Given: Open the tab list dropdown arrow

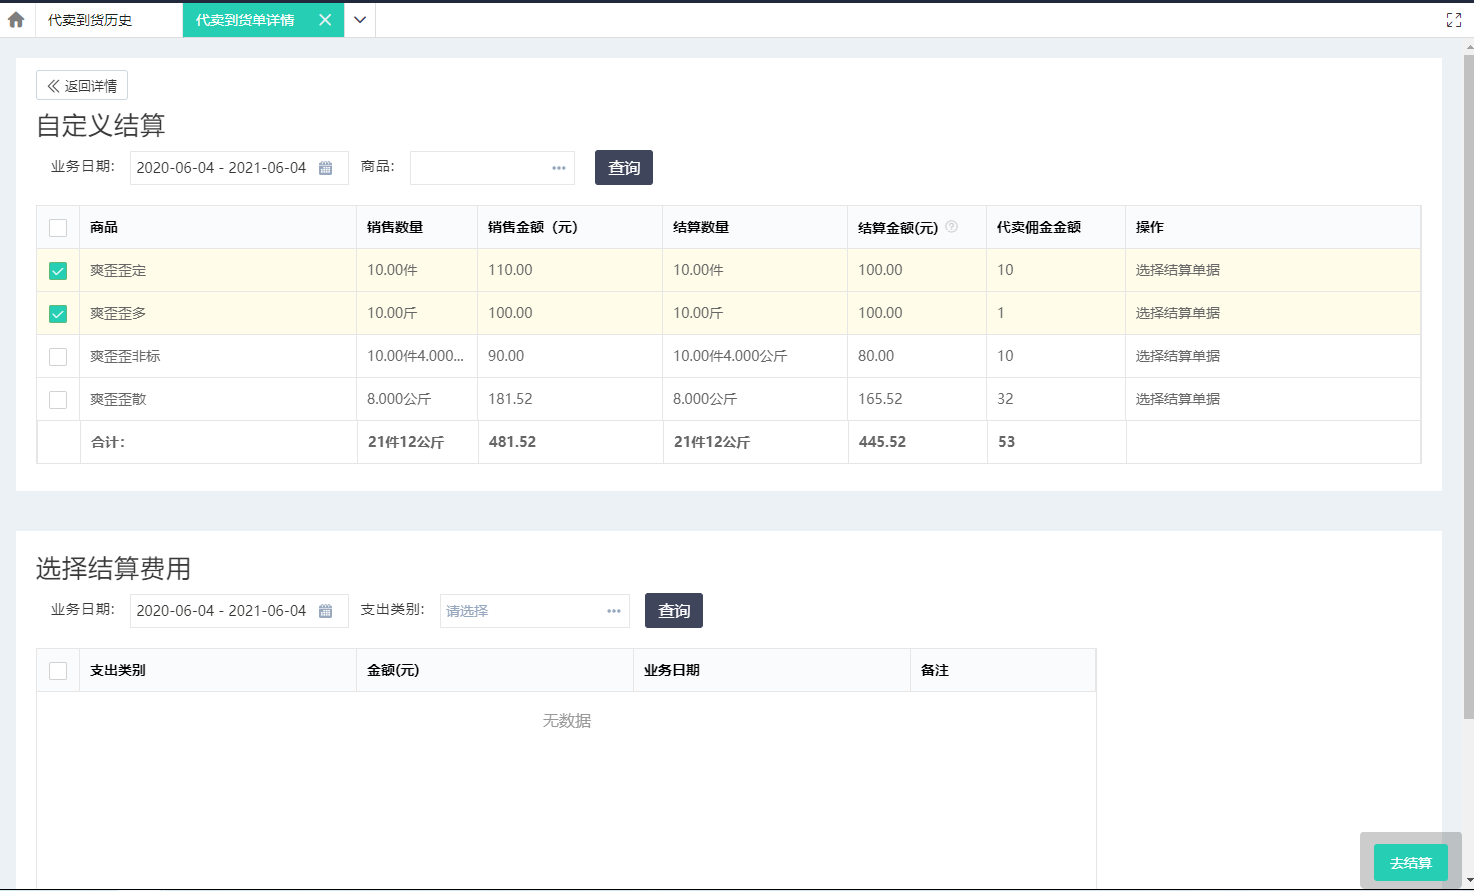Looking at the screenshot, I should coord(360,20).
